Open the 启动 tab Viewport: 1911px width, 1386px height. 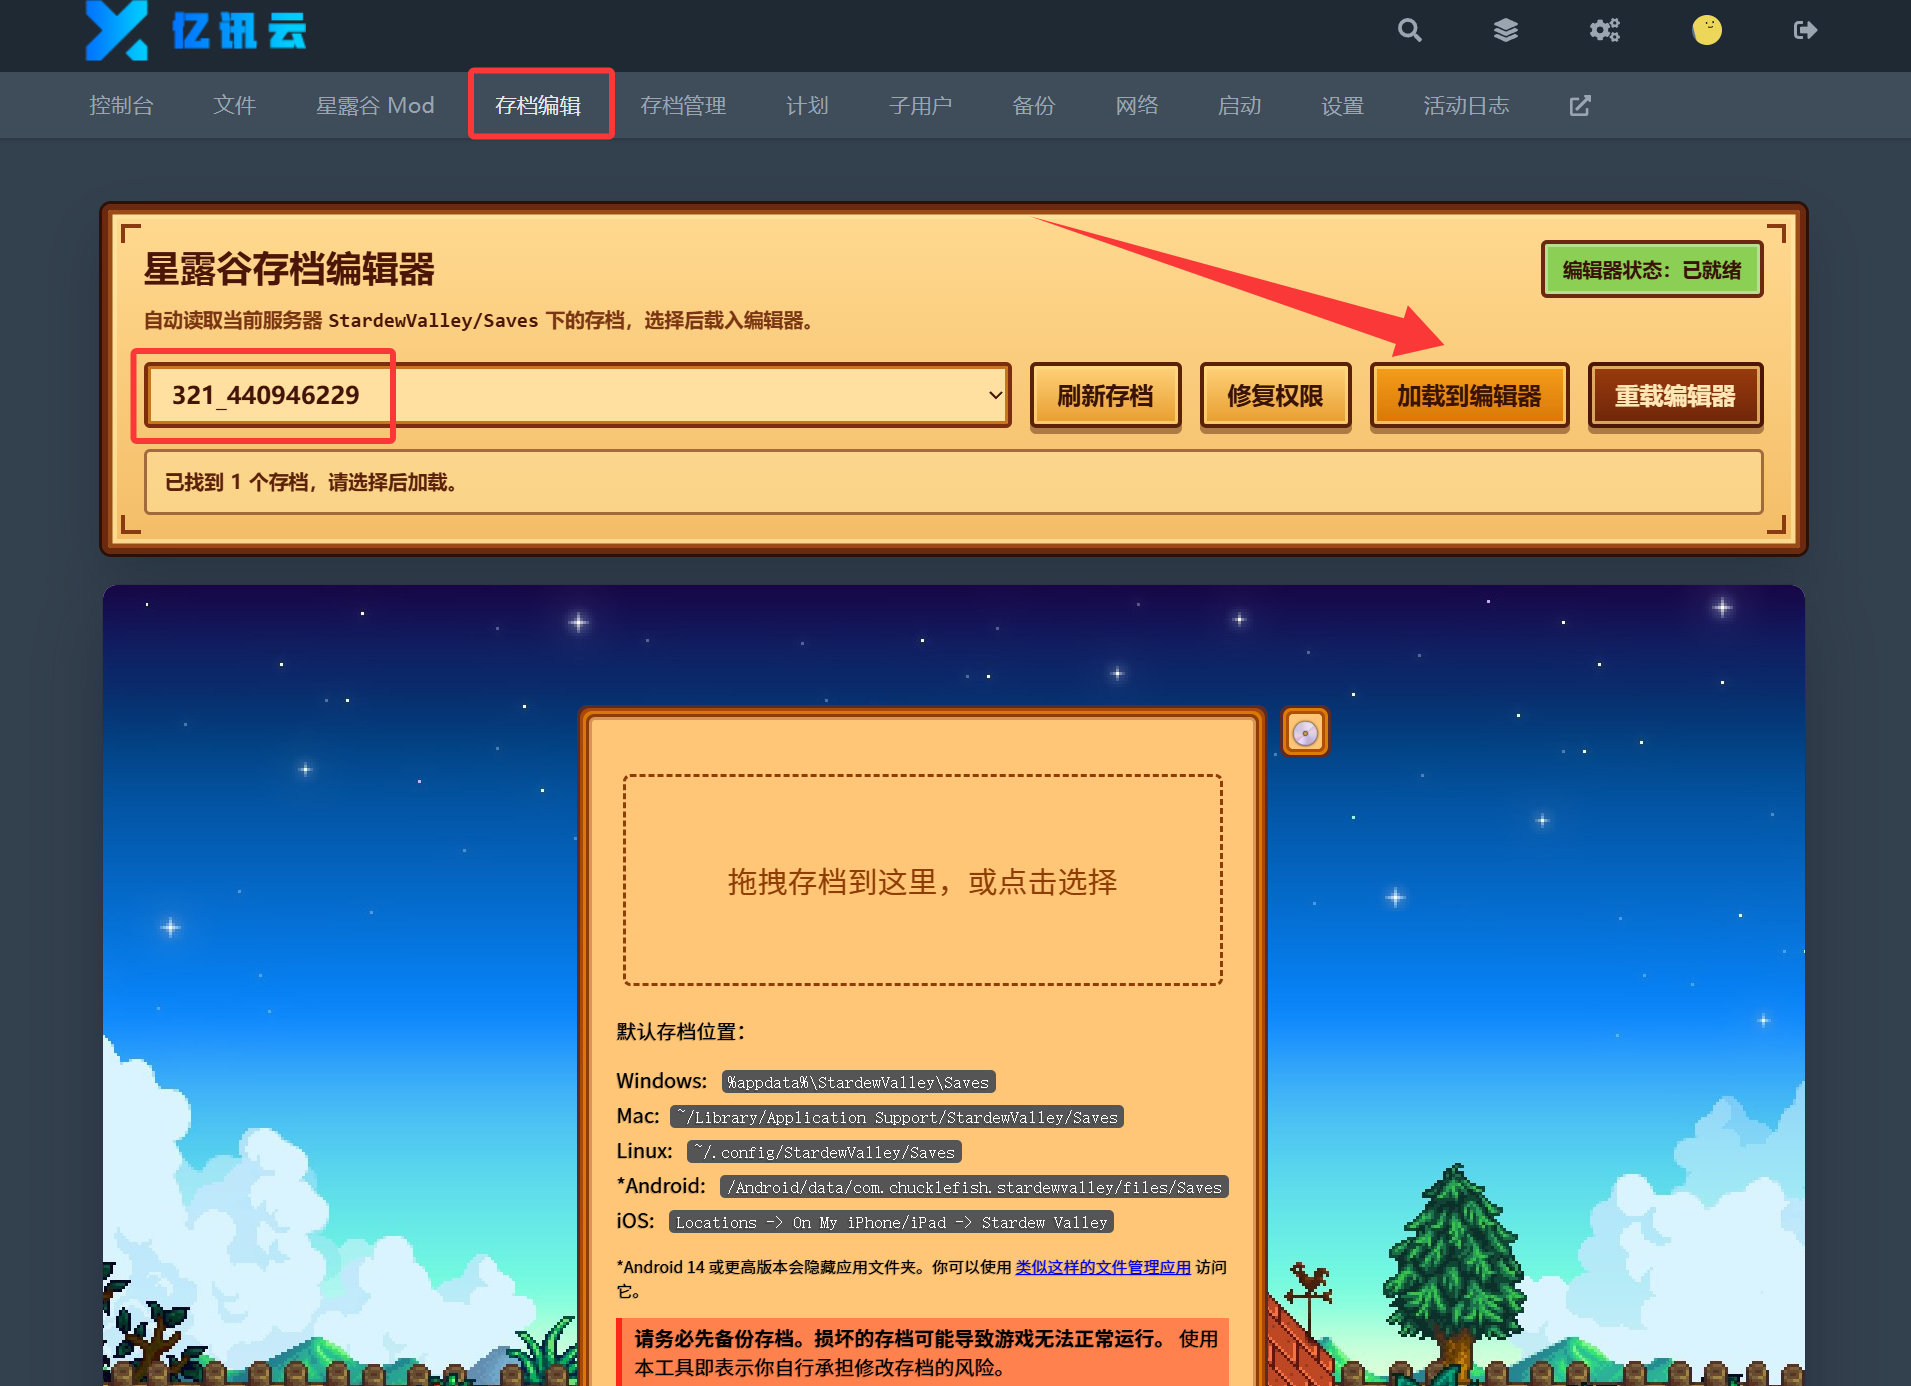pyautogui.click(x=1240, y=105)
